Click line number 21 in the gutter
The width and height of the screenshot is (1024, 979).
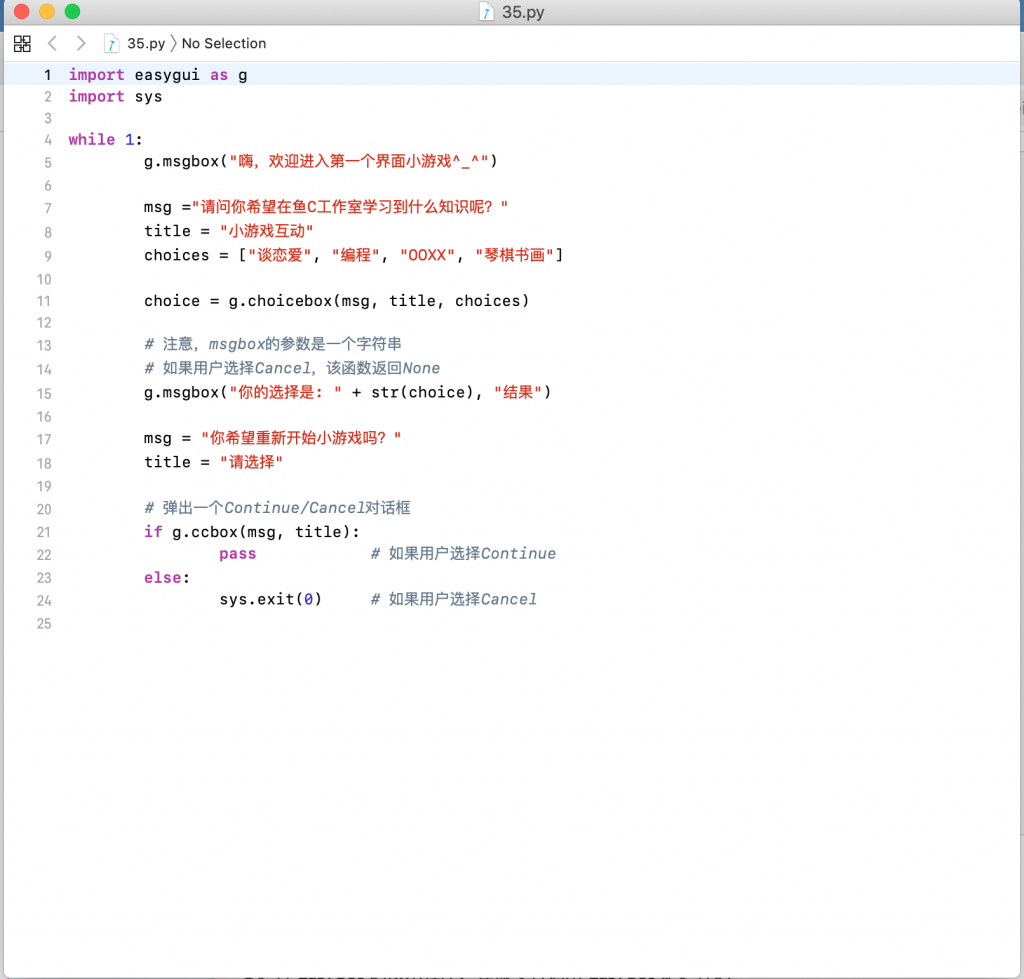click(44, 531)
